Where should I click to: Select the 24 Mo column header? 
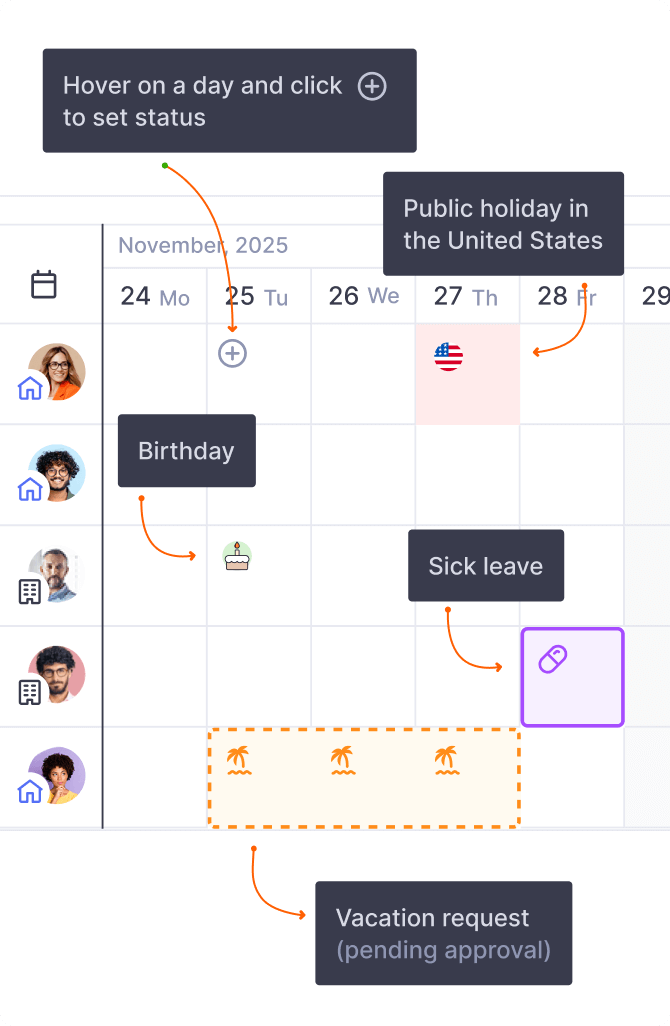[155, 296]
